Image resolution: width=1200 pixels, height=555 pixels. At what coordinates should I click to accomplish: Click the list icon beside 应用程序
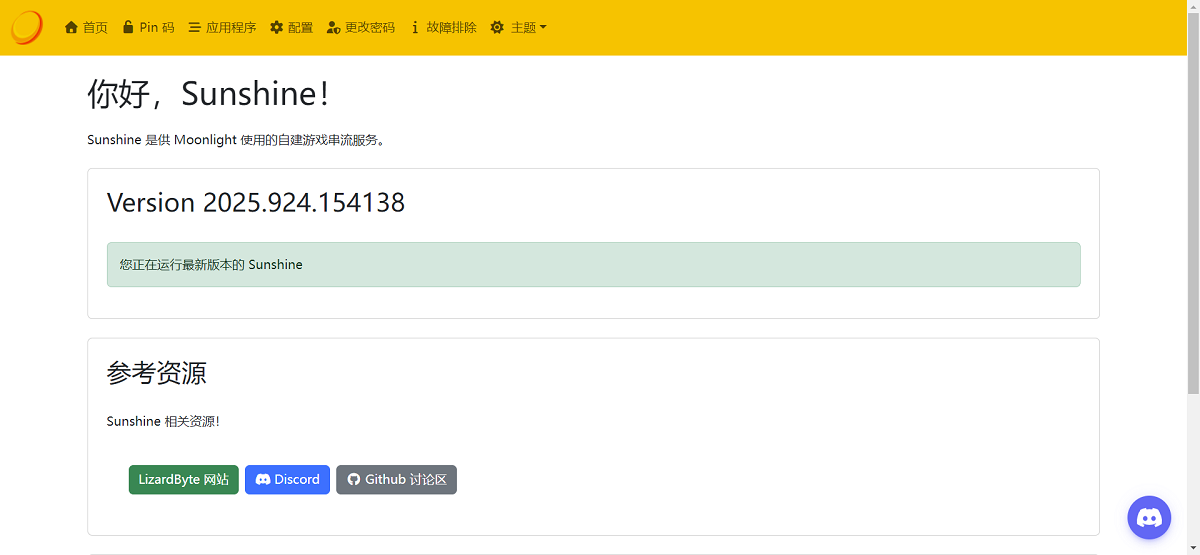point(194,28)
